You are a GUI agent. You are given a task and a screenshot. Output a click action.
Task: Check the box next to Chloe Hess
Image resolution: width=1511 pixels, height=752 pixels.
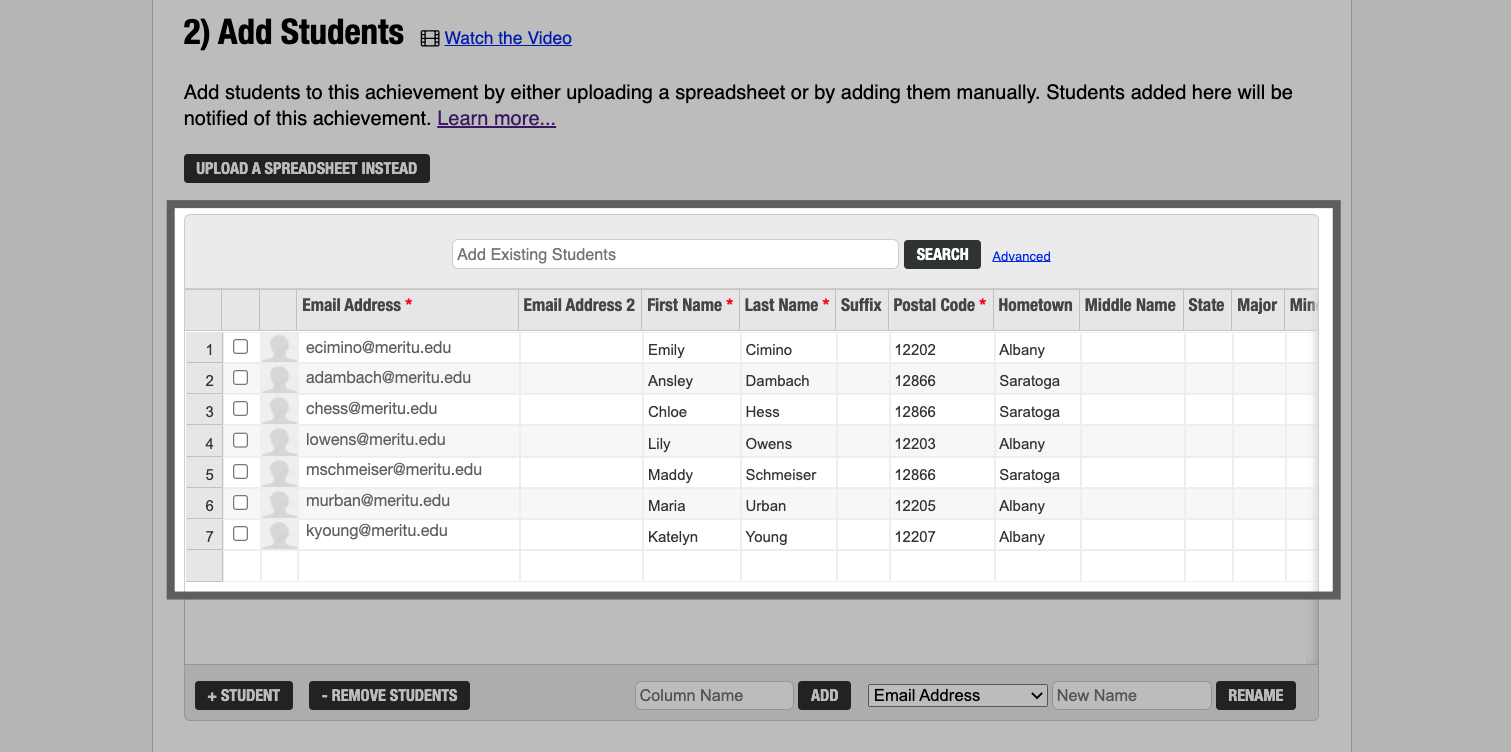(x=240, y=409)
